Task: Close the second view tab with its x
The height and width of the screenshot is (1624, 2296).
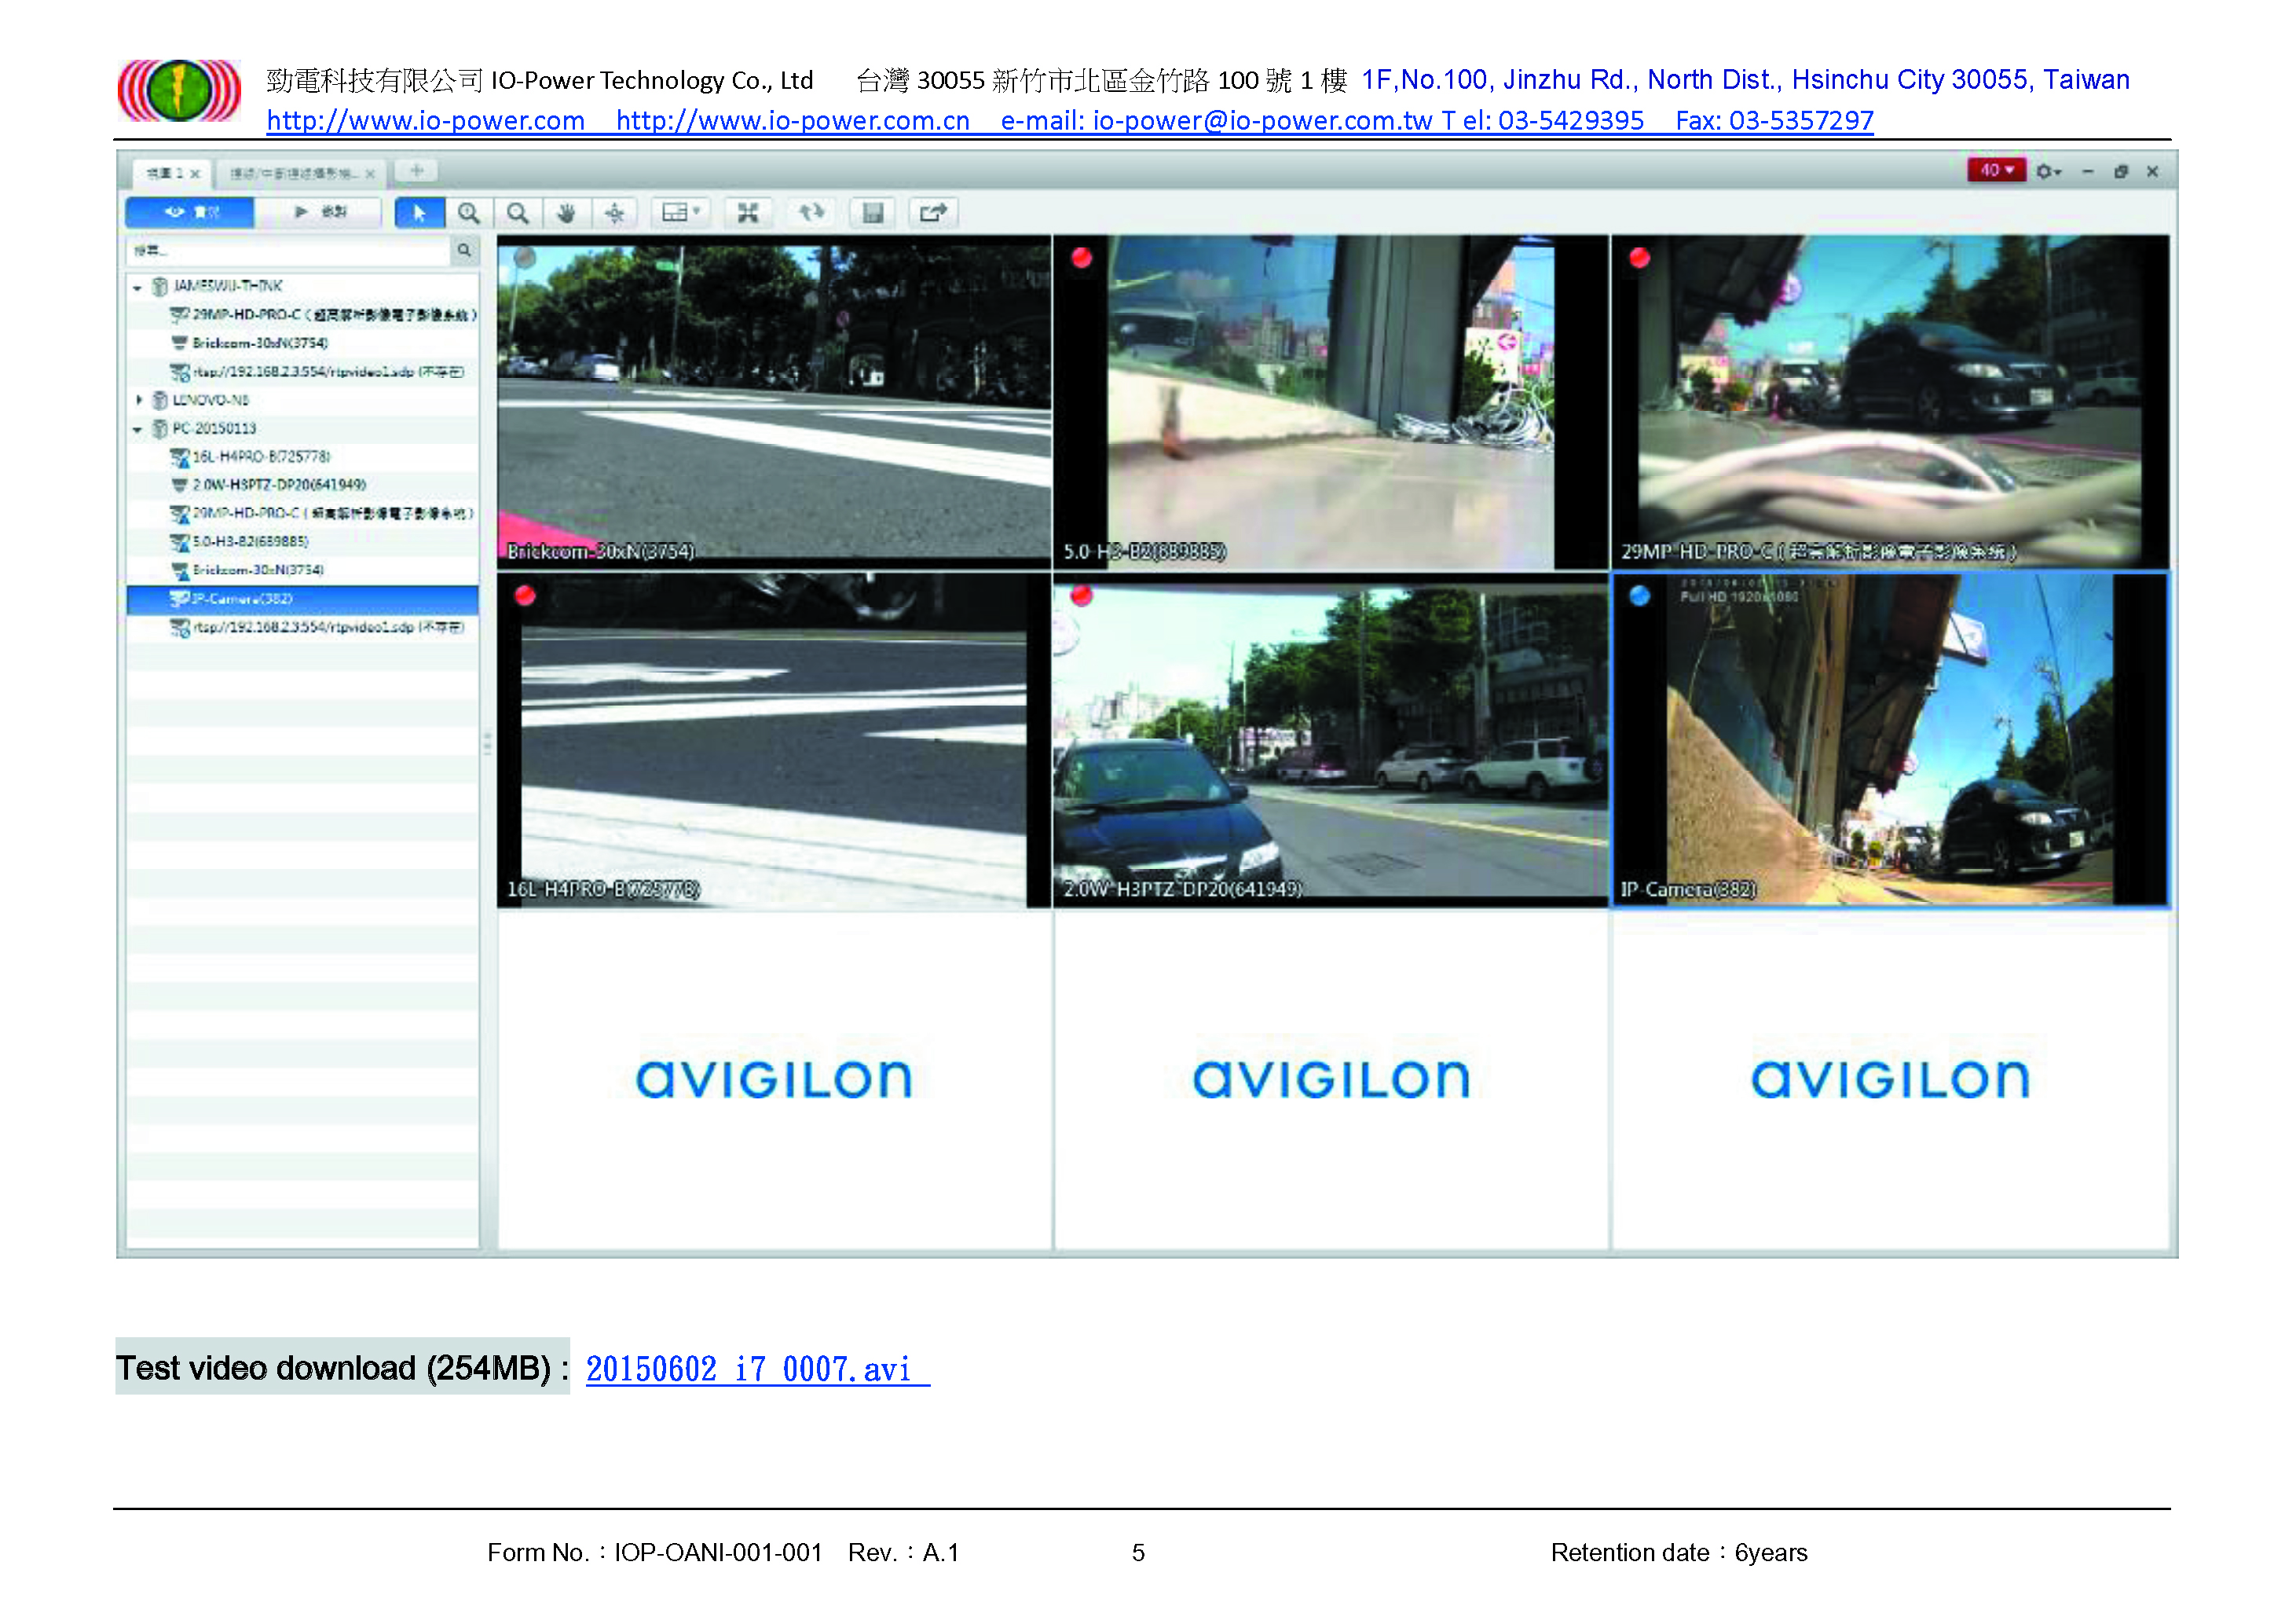Action: [x=370, y=174]
